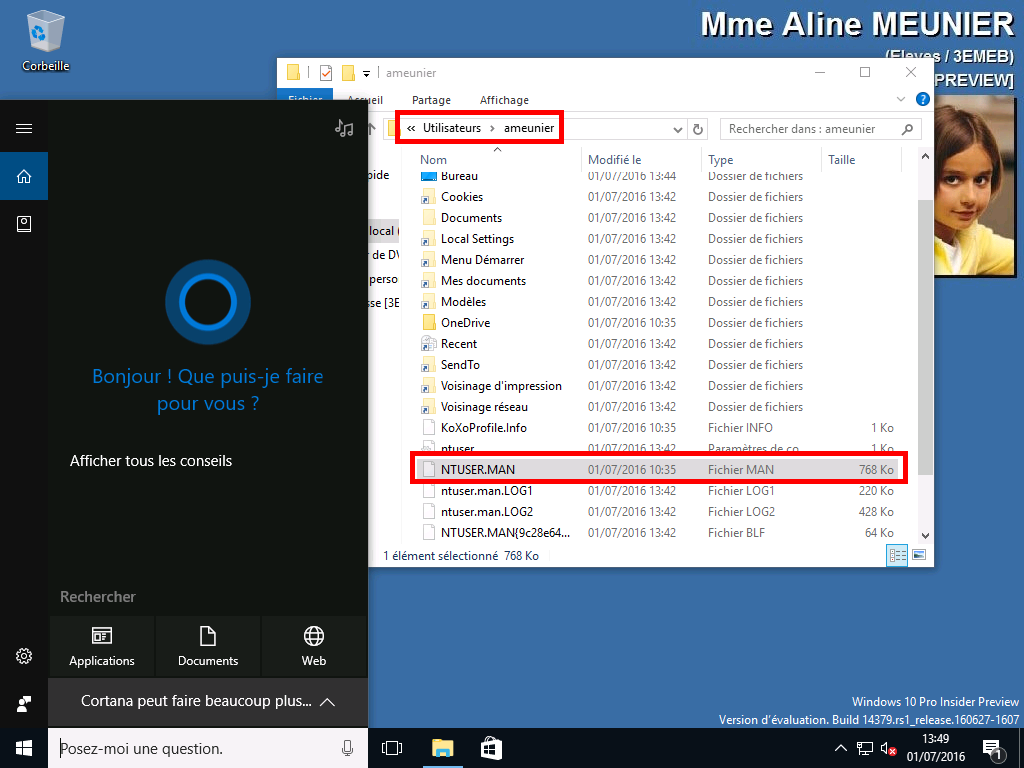Click the file list scroll up arrow
Image resolution: width=1024 pixels, height=768 pixels.
pyautogui.click(x=925, y=157)
